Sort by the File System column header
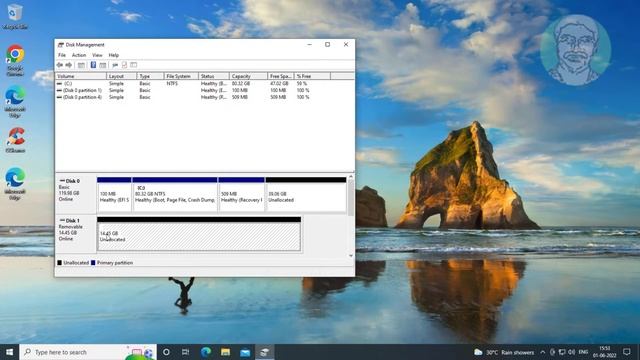This screenshot has width=640, height=360. click(x=181, y=76)
